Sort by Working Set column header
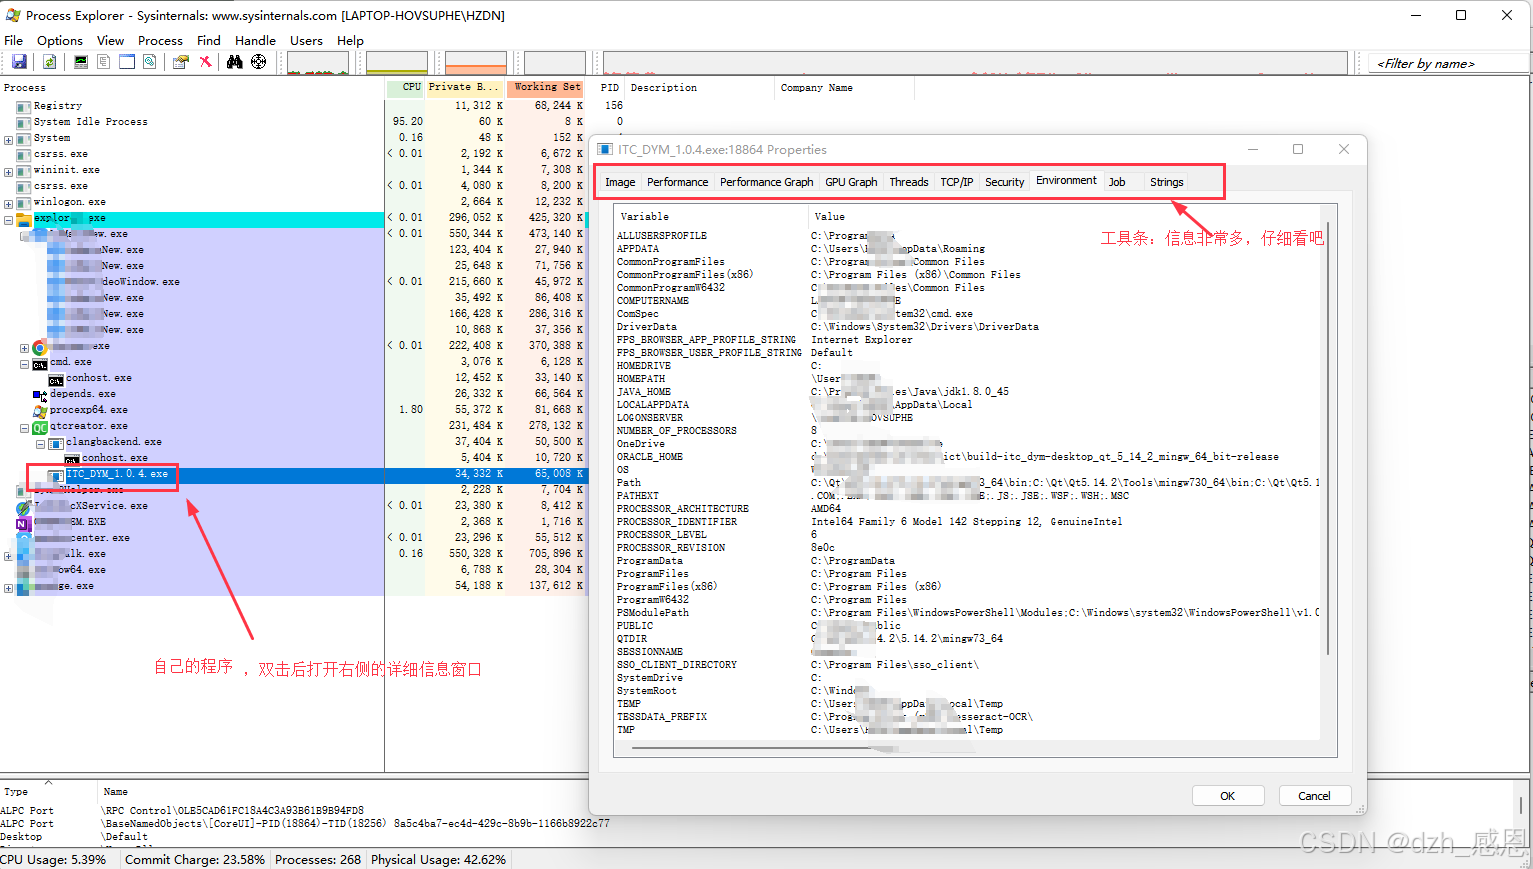1533x869 pixels. [546, 87]
